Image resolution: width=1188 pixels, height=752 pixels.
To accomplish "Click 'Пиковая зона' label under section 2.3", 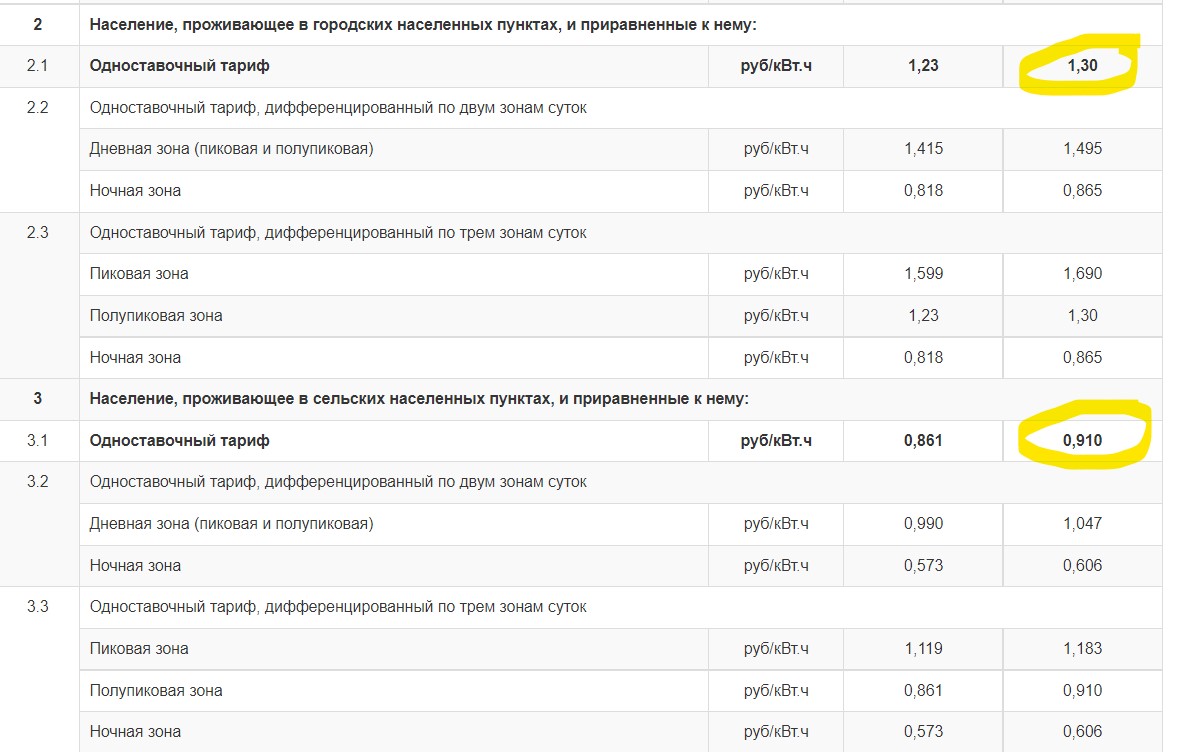I will 139,274.
